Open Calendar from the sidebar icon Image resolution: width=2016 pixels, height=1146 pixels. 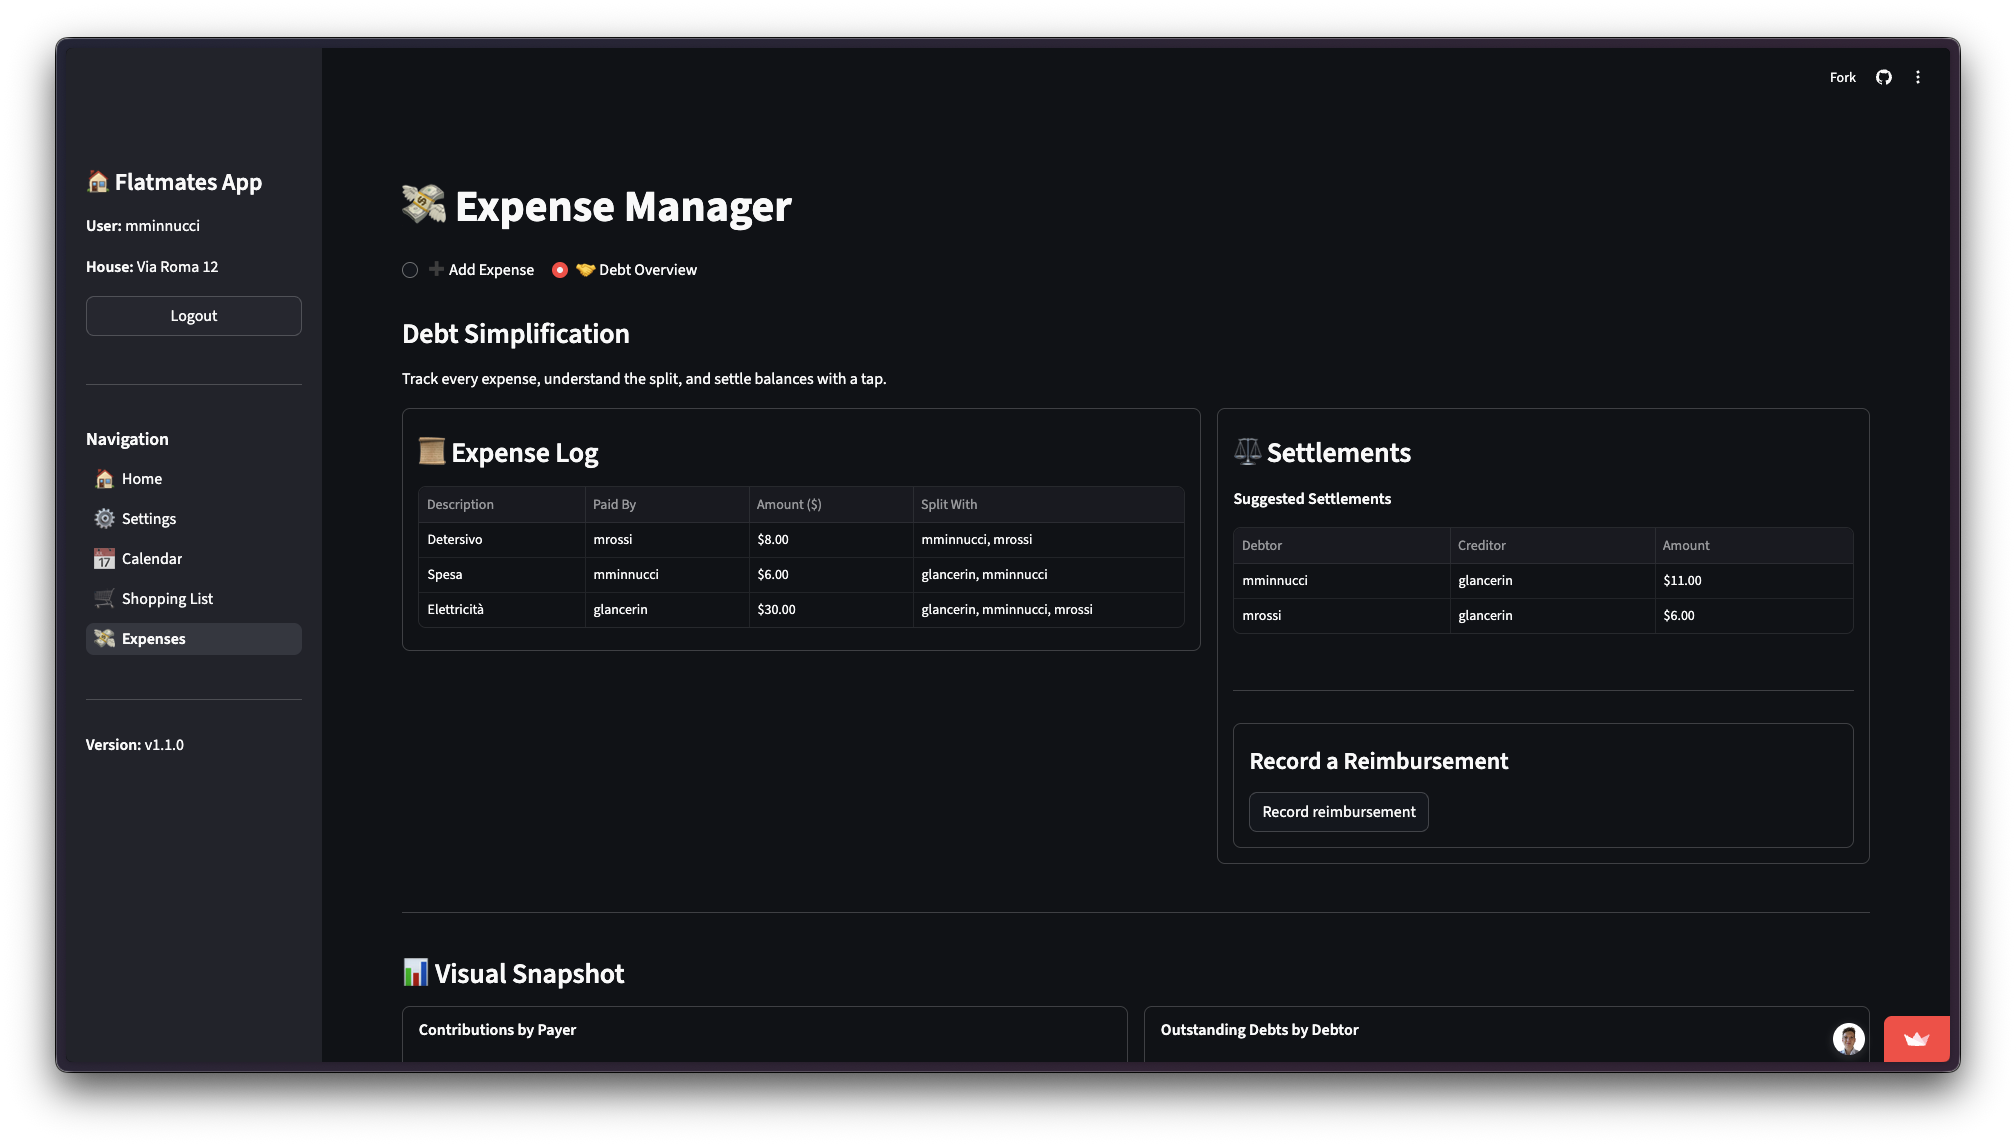[x=104, y=559]
